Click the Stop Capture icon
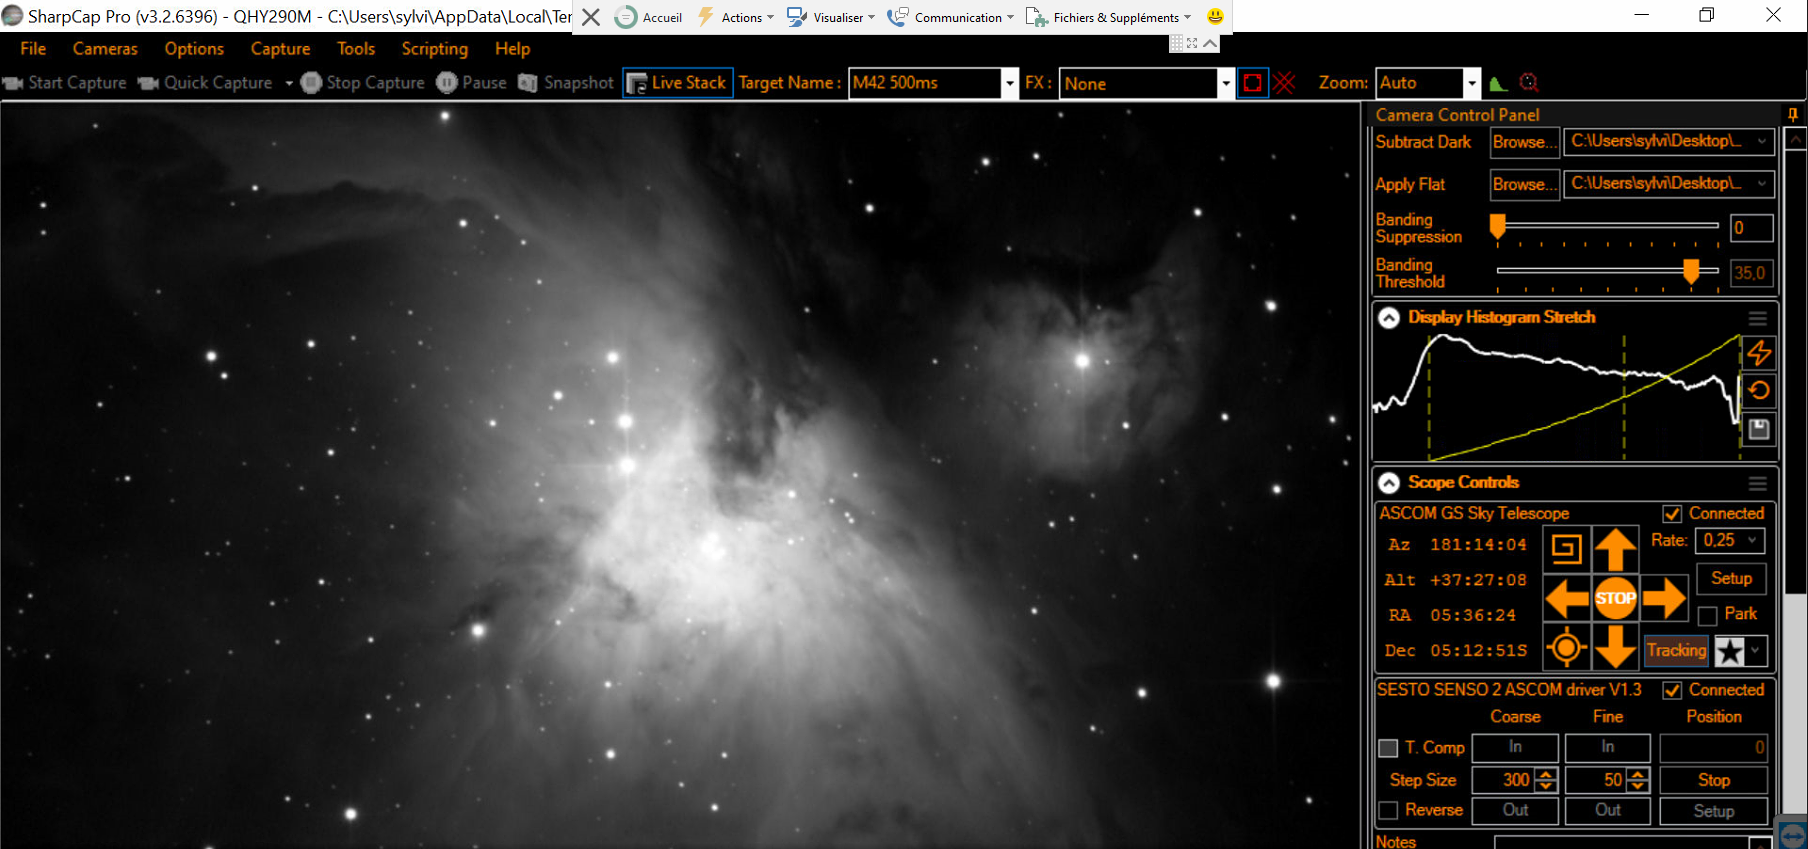This screenshot has height=849, width=1808. click(311, 82)
